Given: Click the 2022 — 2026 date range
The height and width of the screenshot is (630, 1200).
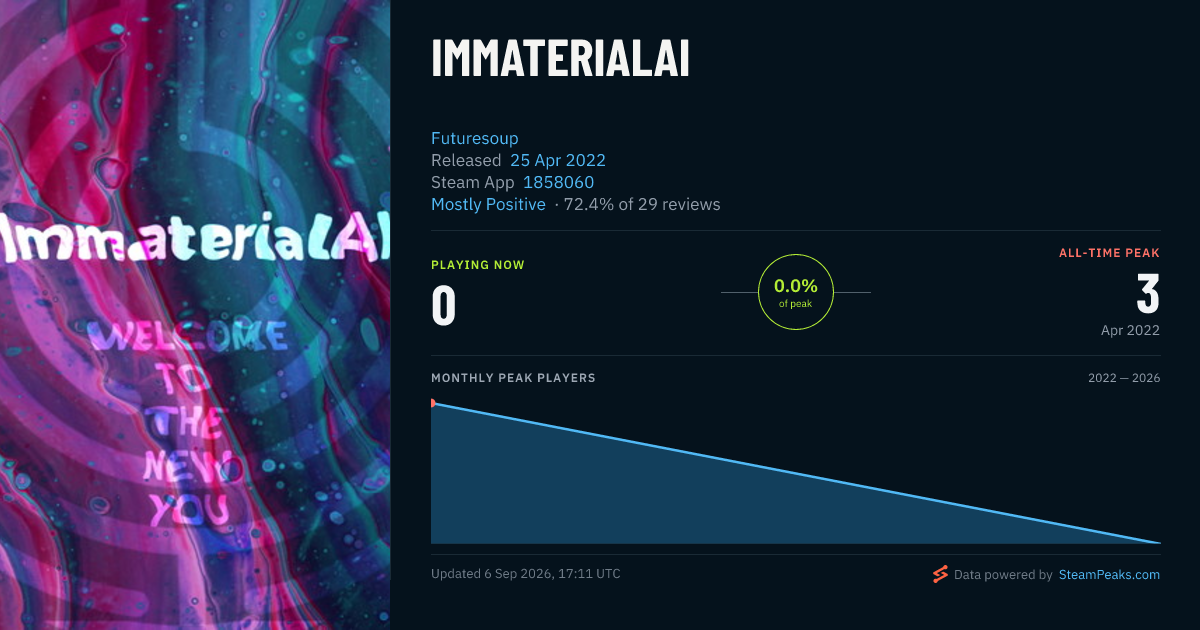Looking at the screenshot, I should pyautogui.click(x=1124, y=378).
